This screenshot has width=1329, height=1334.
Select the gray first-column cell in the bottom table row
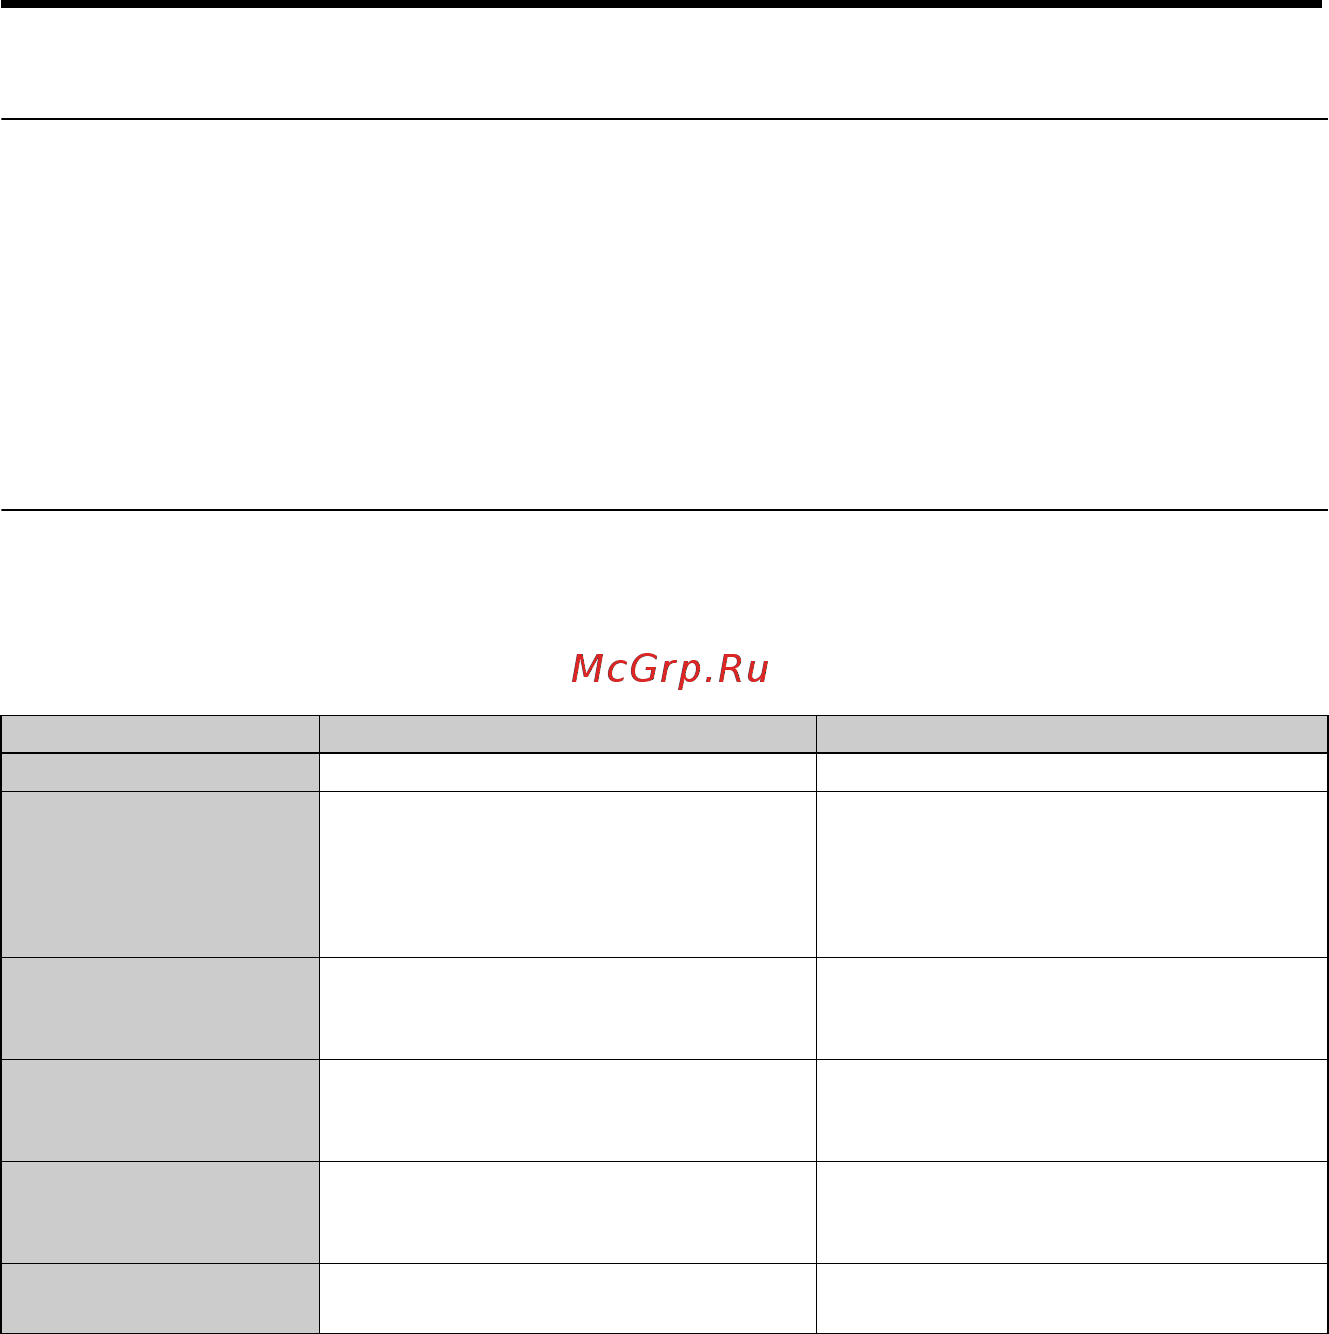160,1298
